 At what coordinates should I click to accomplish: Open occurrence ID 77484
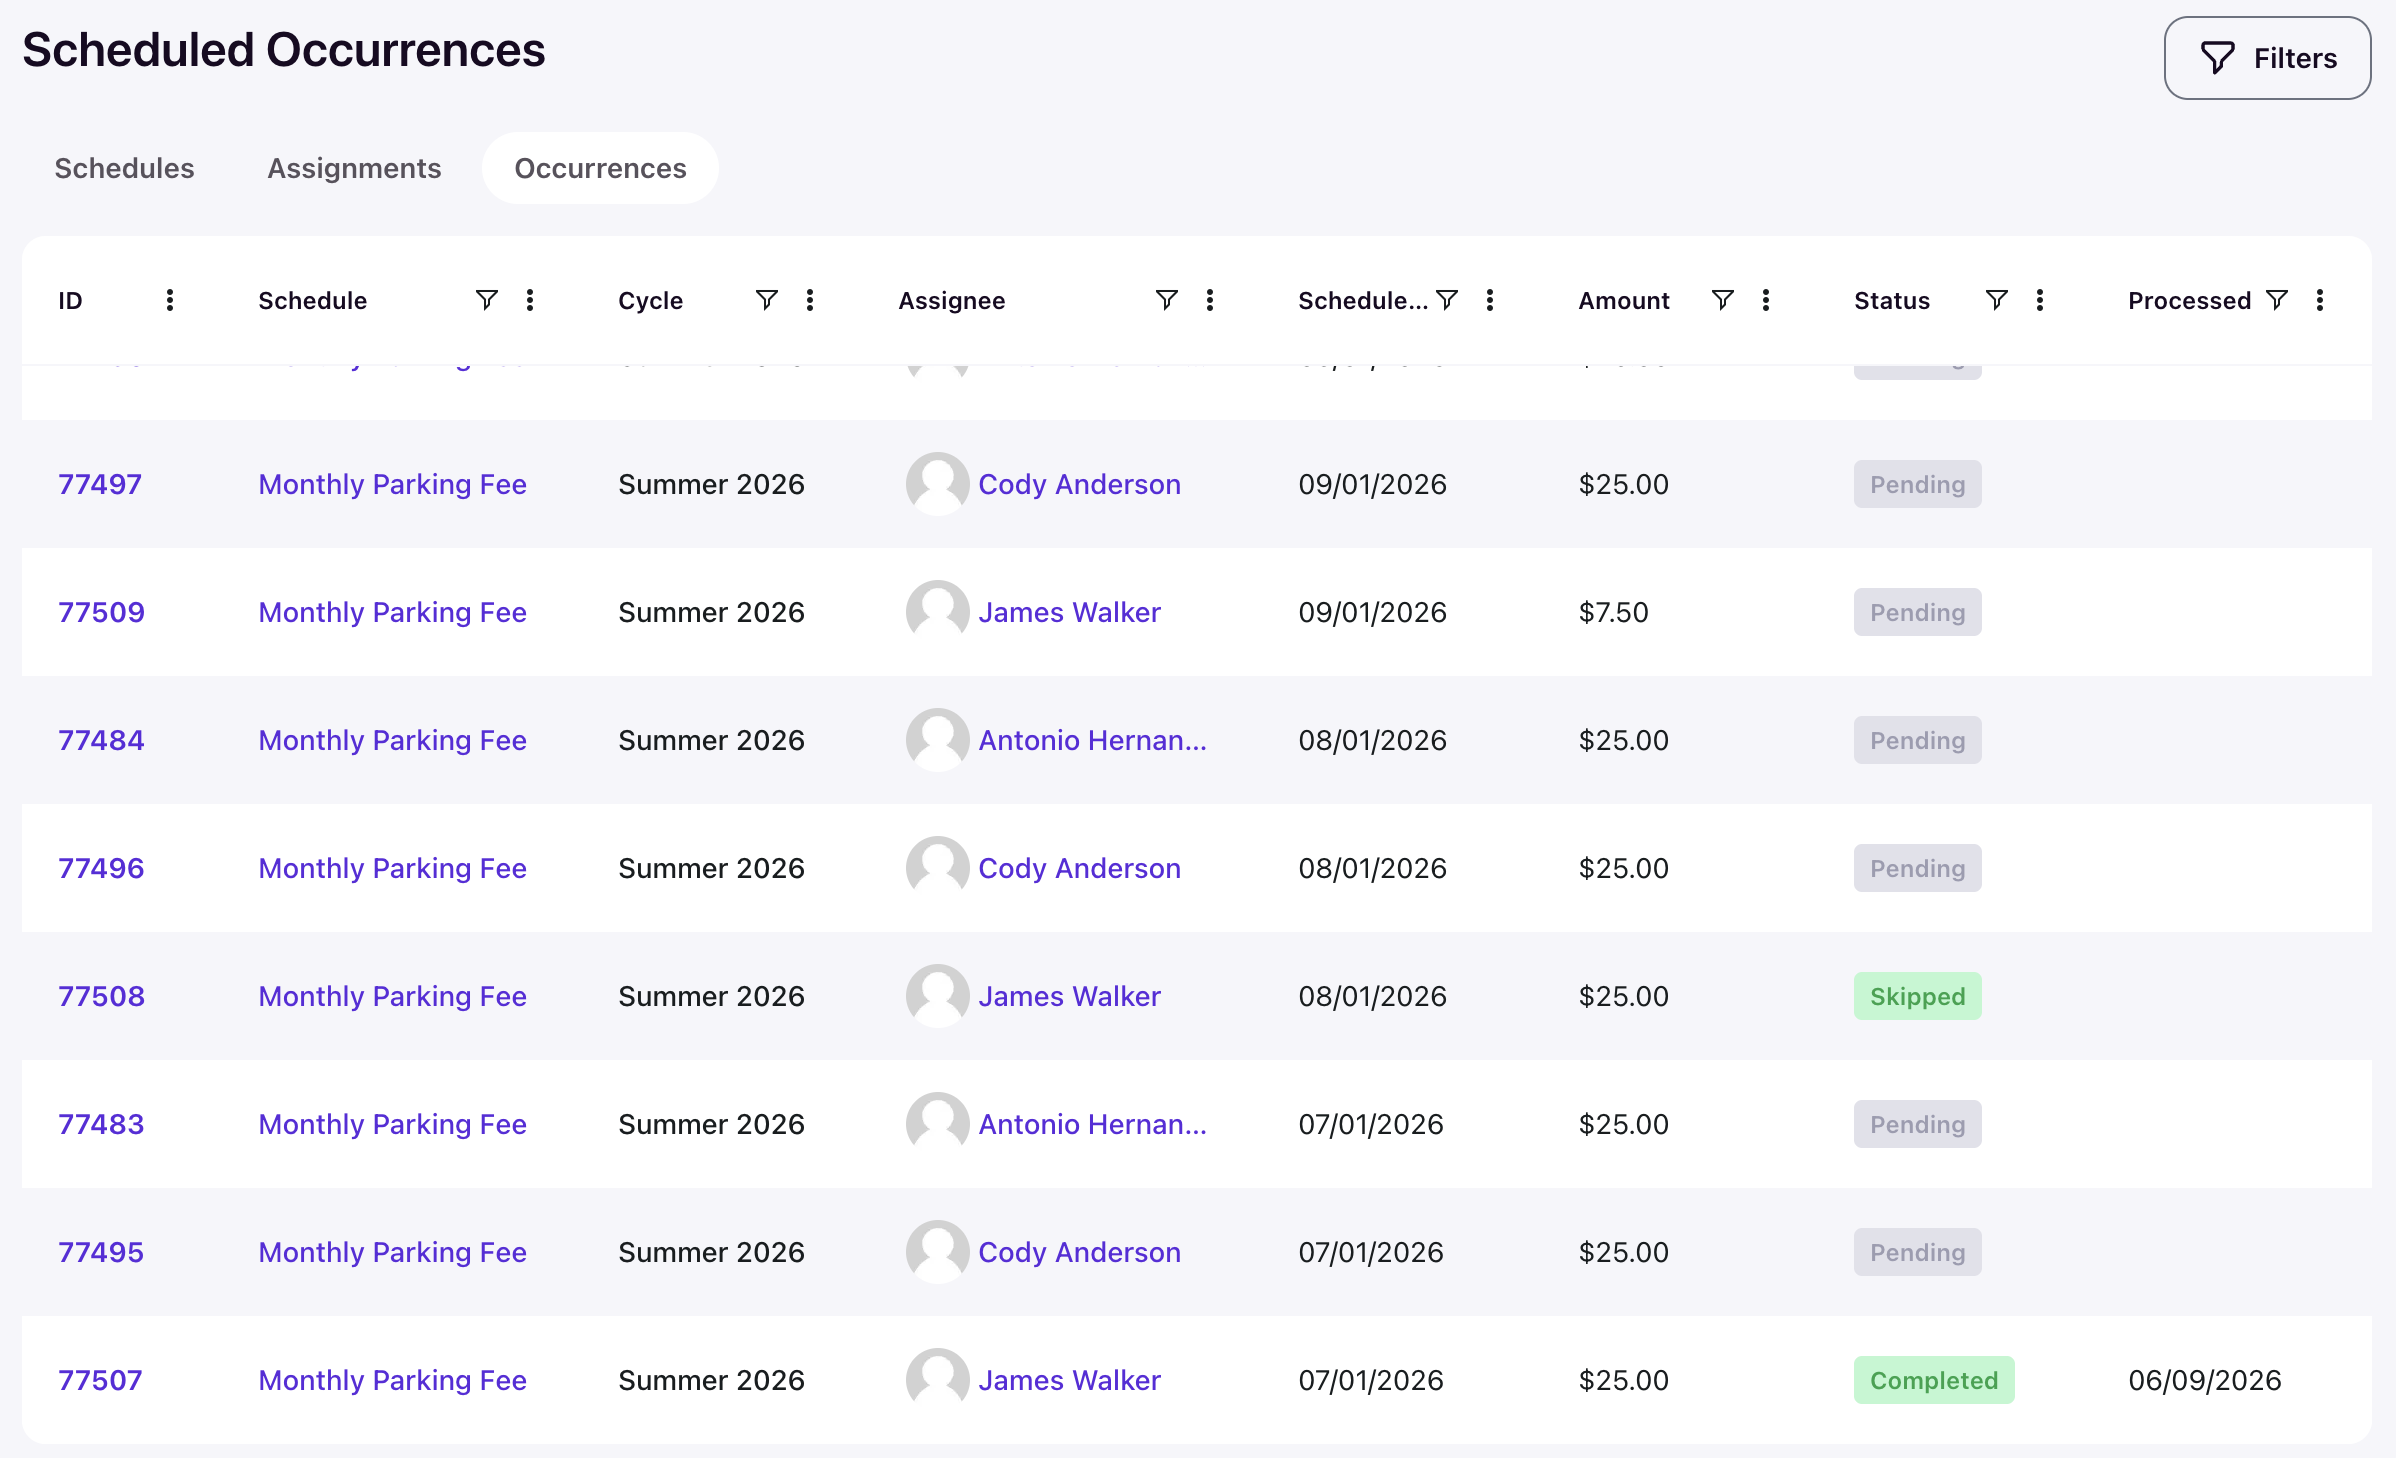tap(101, 740)
